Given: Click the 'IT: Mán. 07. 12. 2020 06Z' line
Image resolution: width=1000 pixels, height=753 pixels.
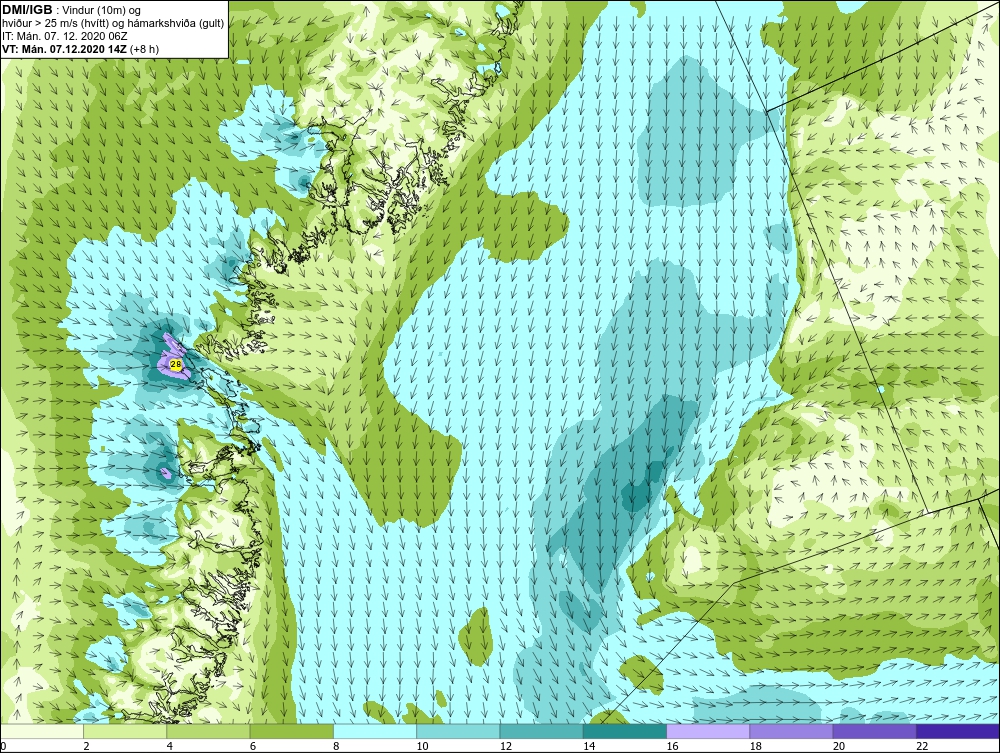Looking at the screenshot, I should (64, 36).
